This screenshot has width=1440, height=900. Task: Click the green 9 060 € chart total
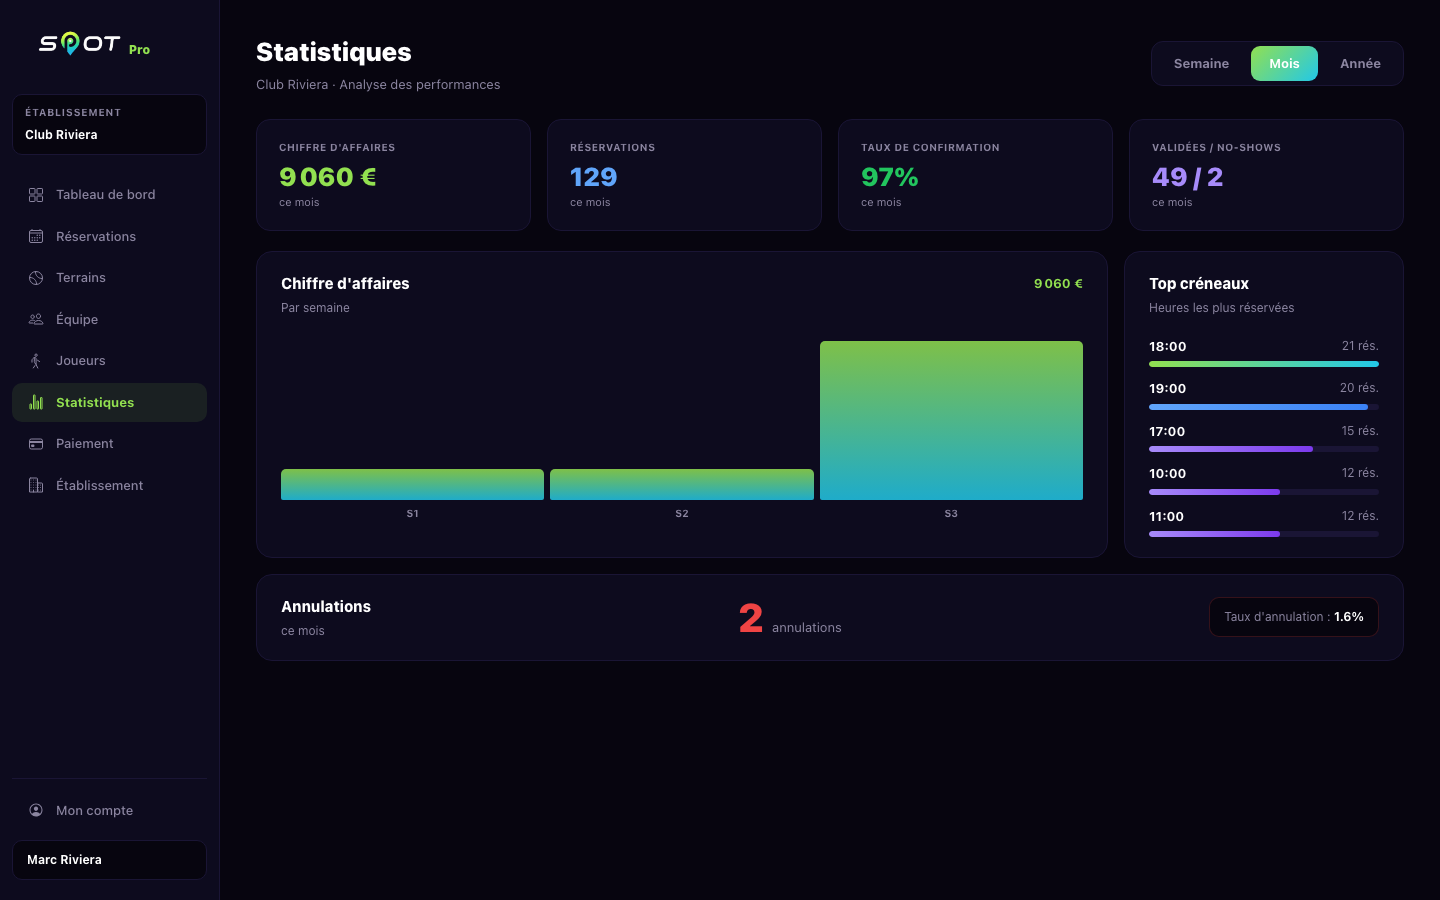[x=1058, y=284]
